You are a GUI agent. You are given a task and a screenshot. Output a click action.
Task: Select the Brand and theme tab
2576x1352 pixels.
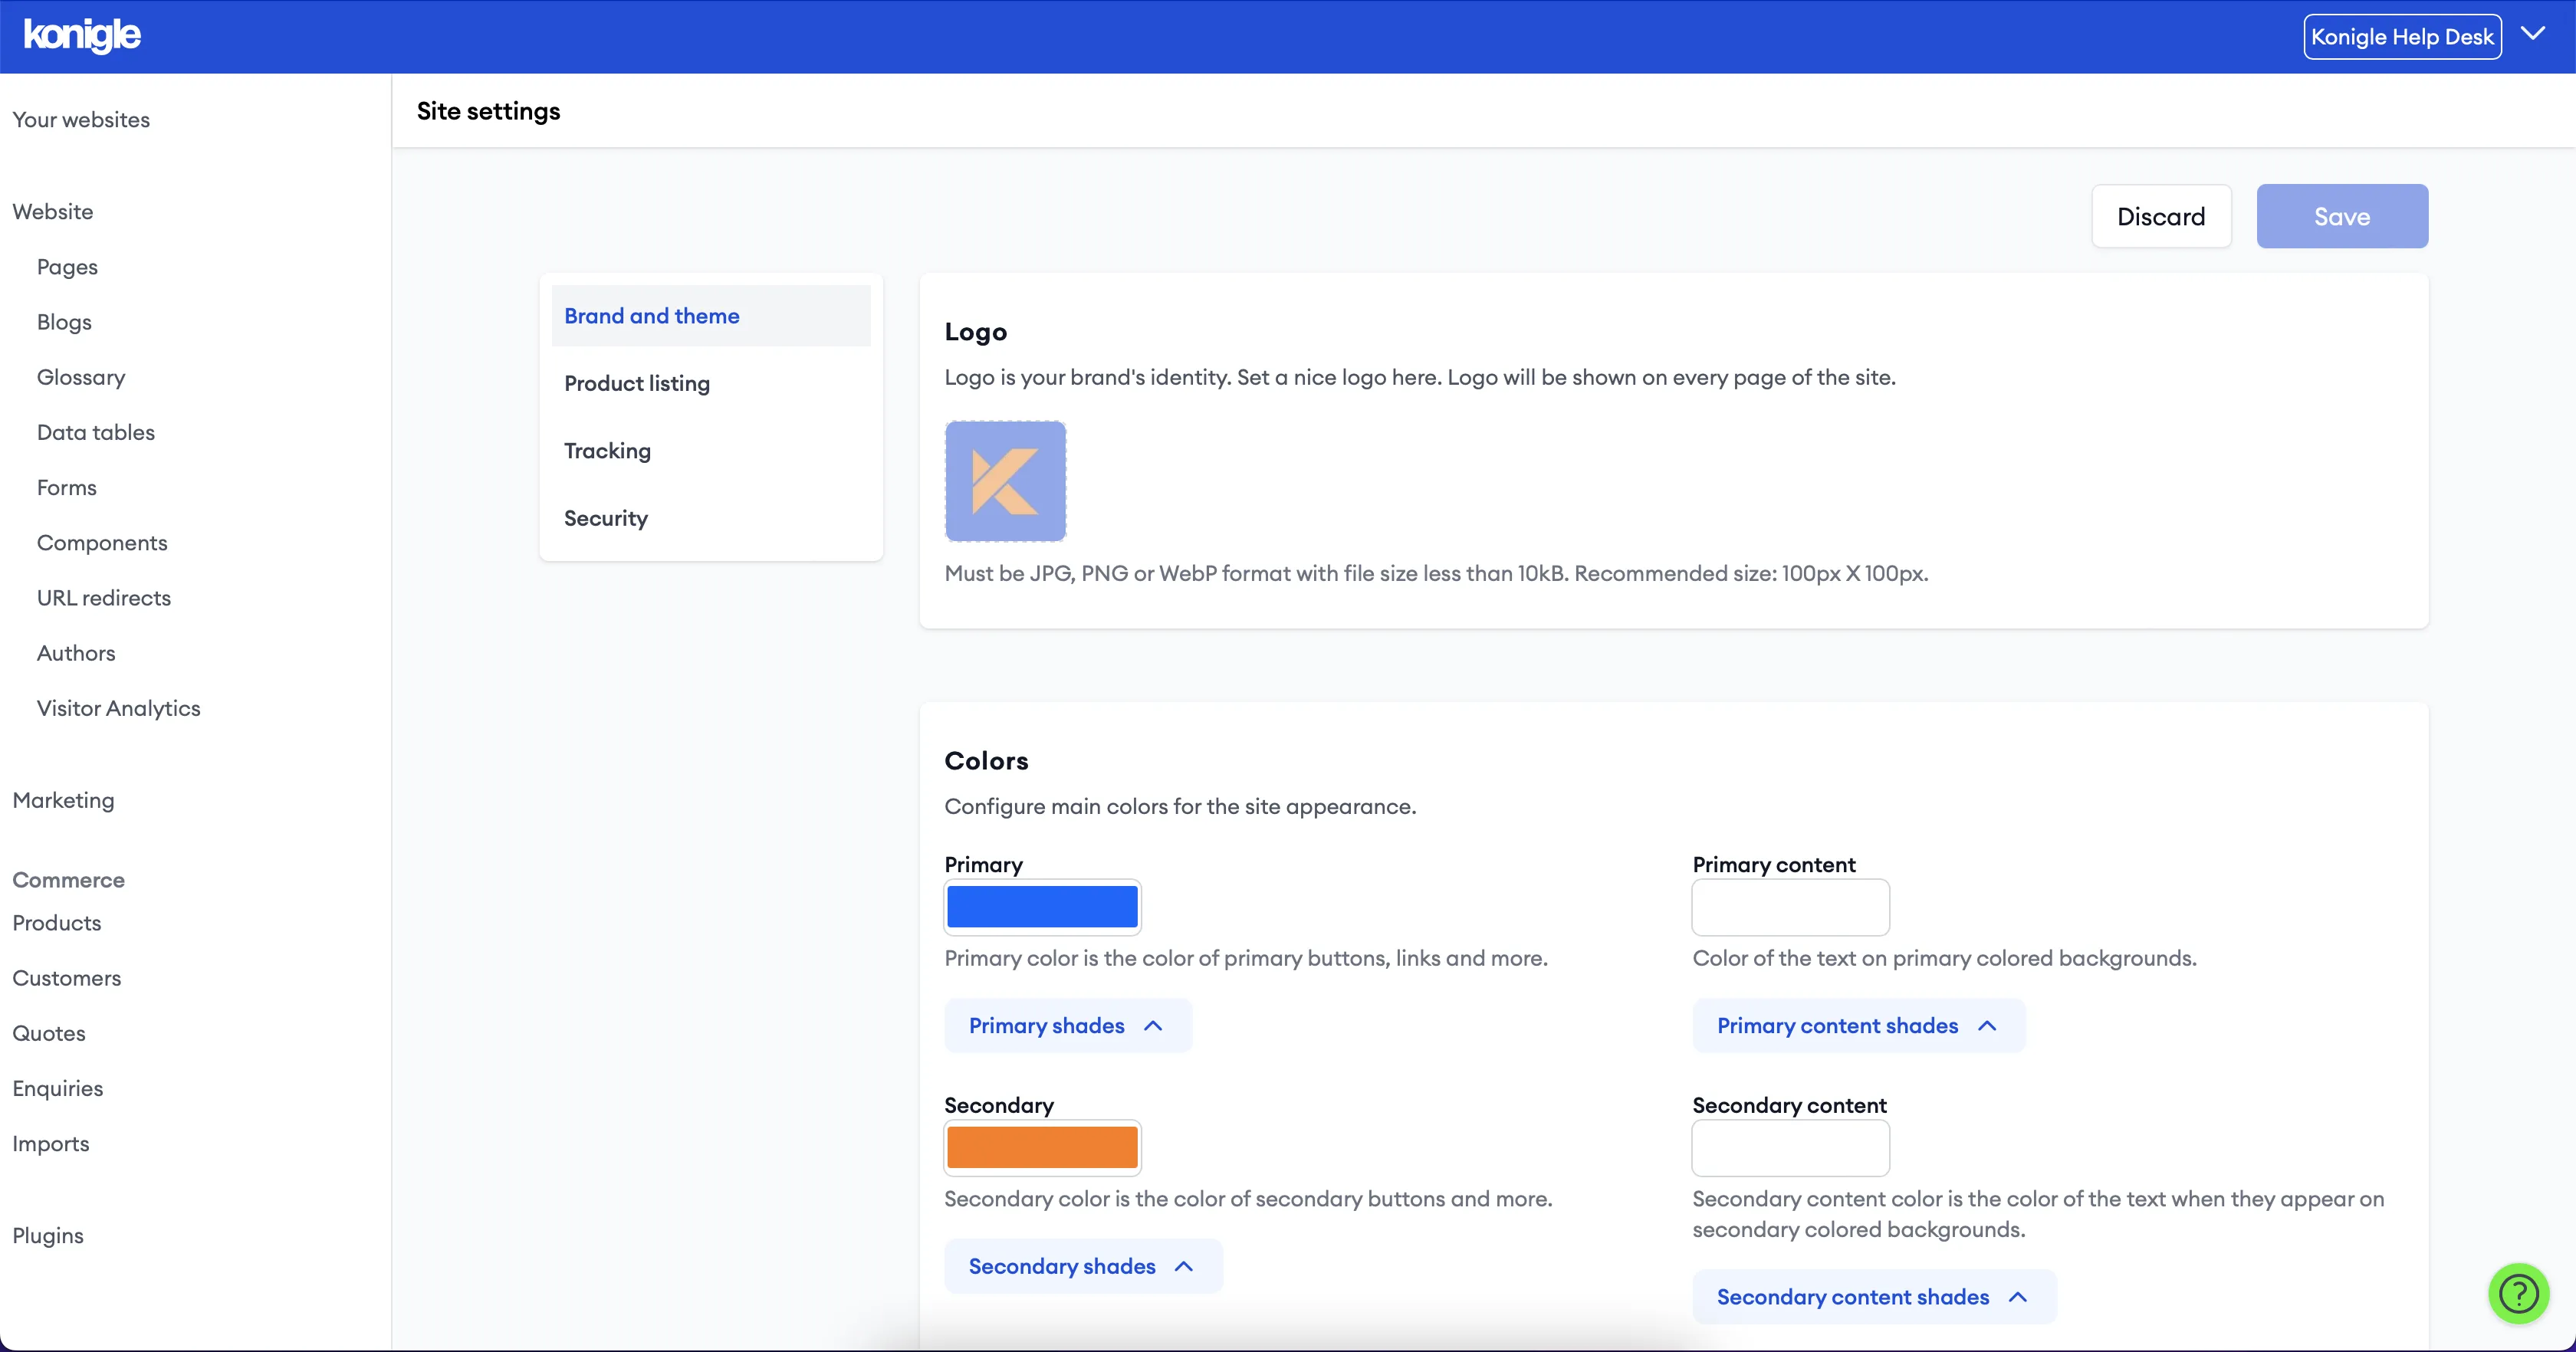point(652,315)
